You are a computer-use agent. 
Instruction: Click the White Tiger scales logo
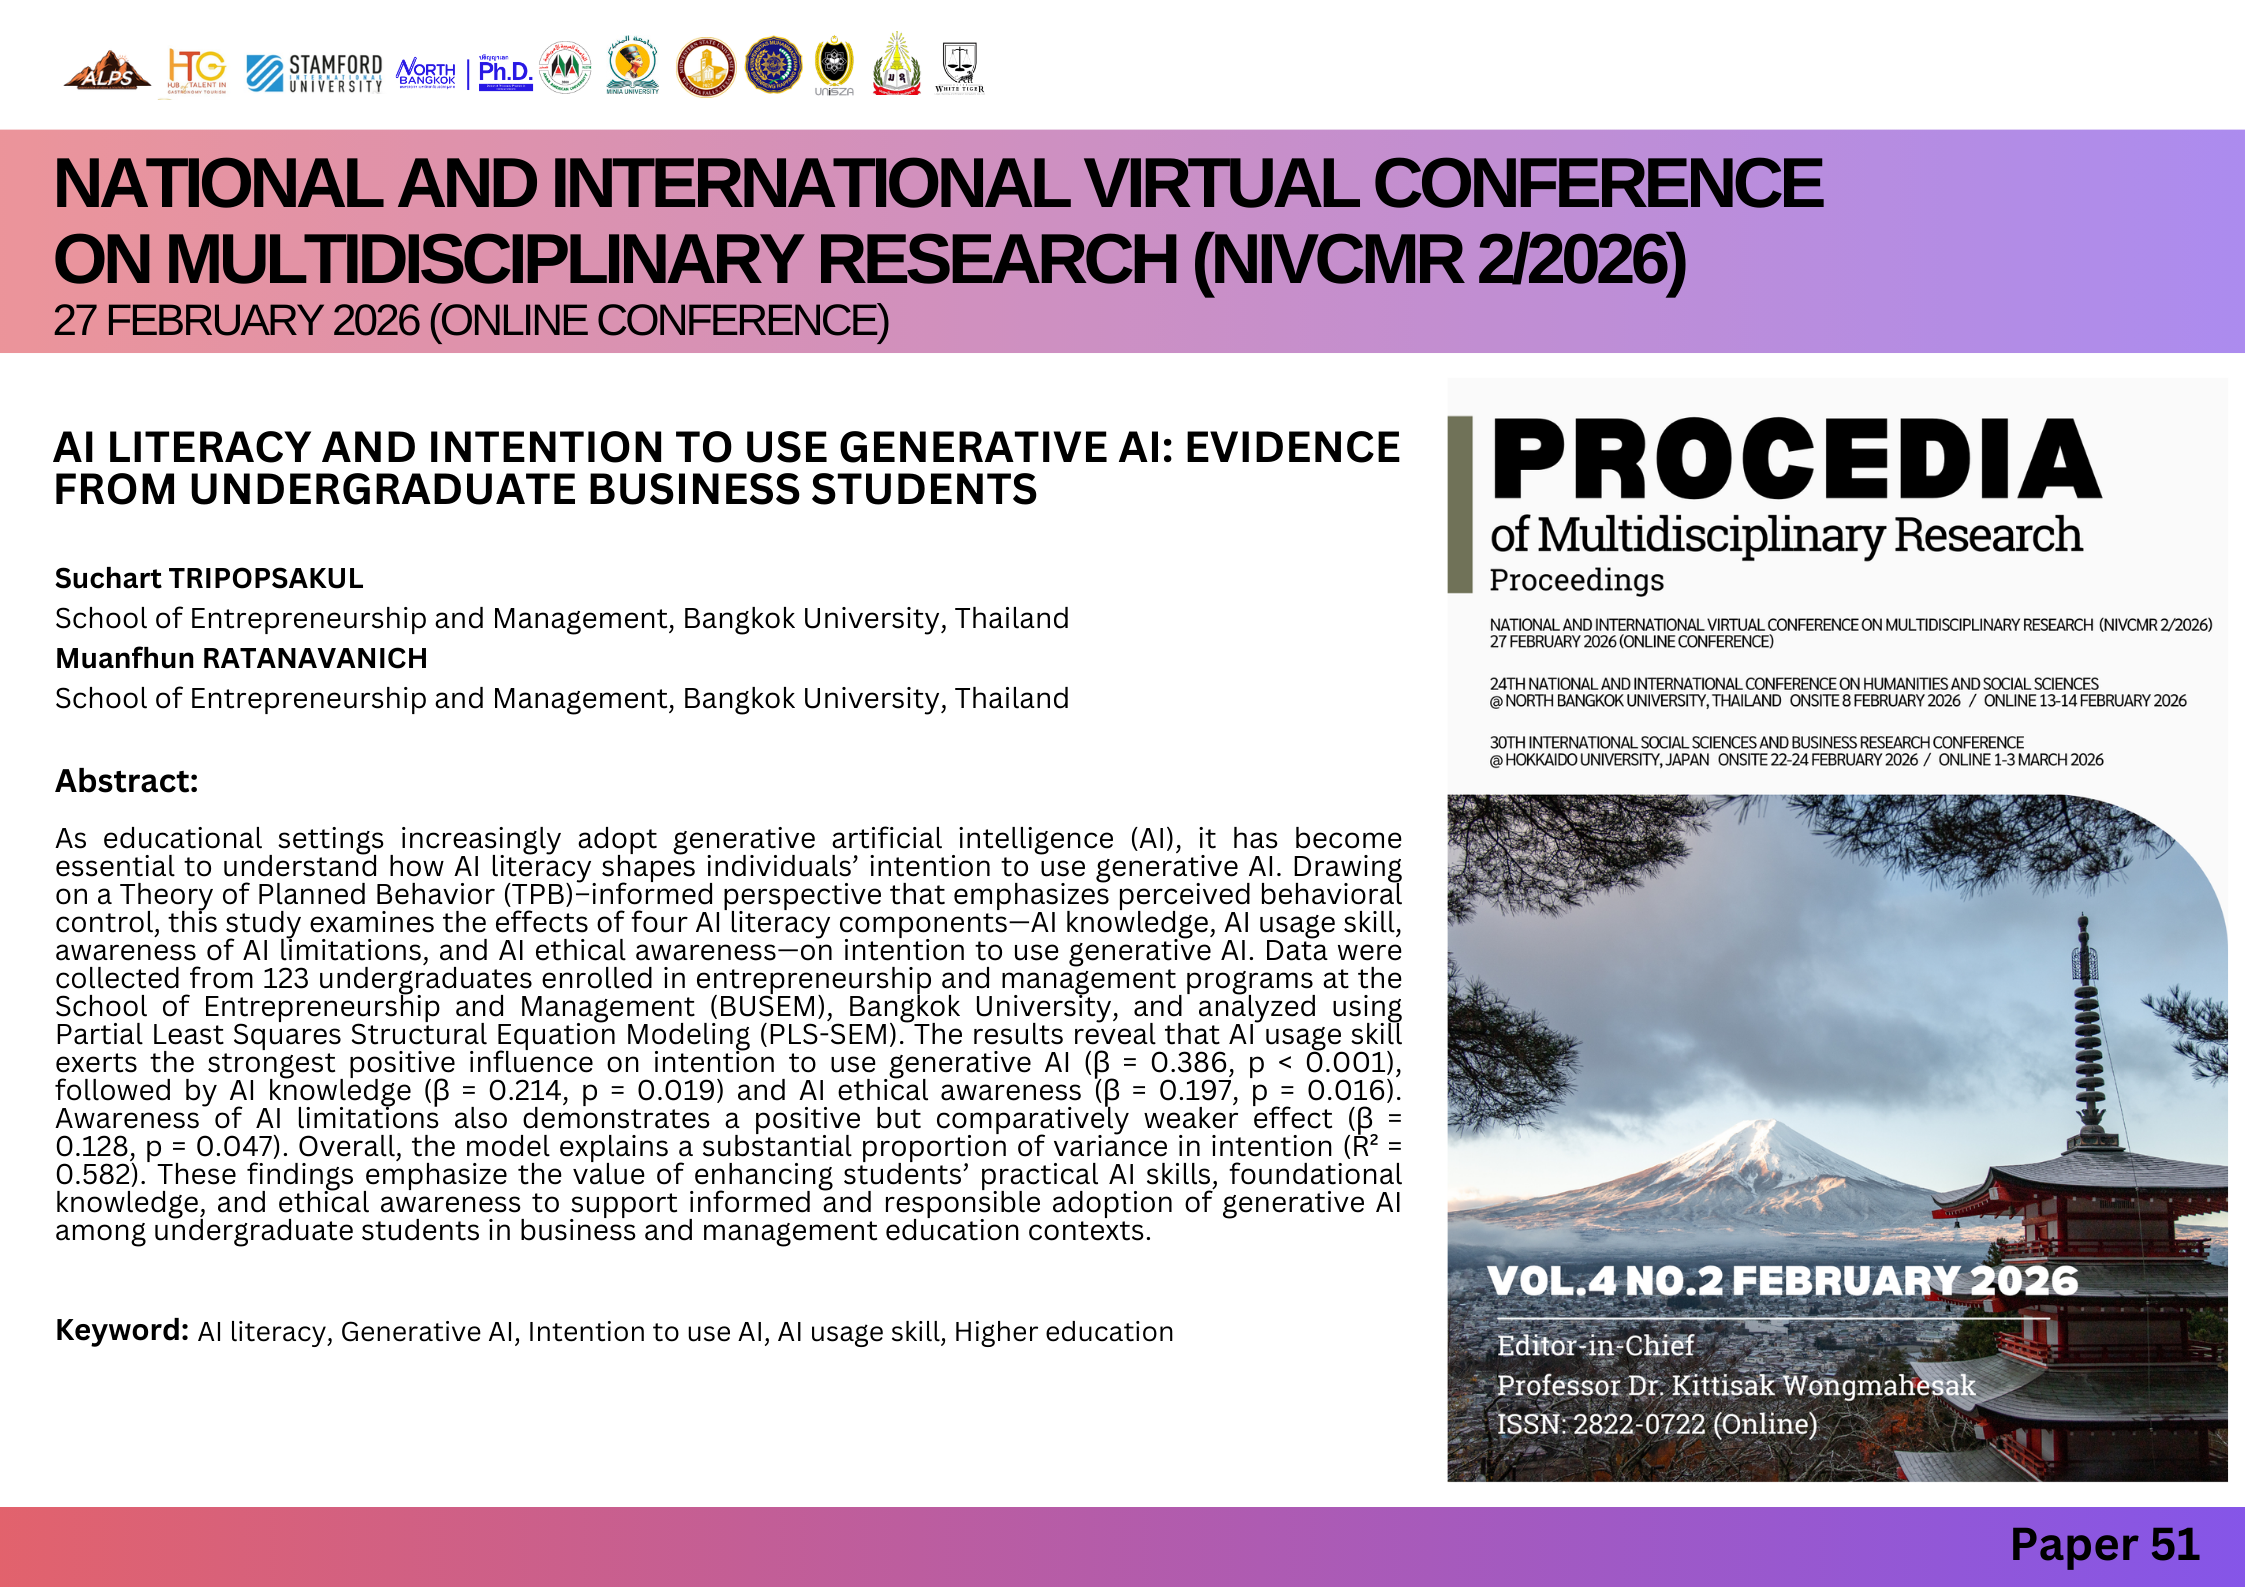(960, 68)
